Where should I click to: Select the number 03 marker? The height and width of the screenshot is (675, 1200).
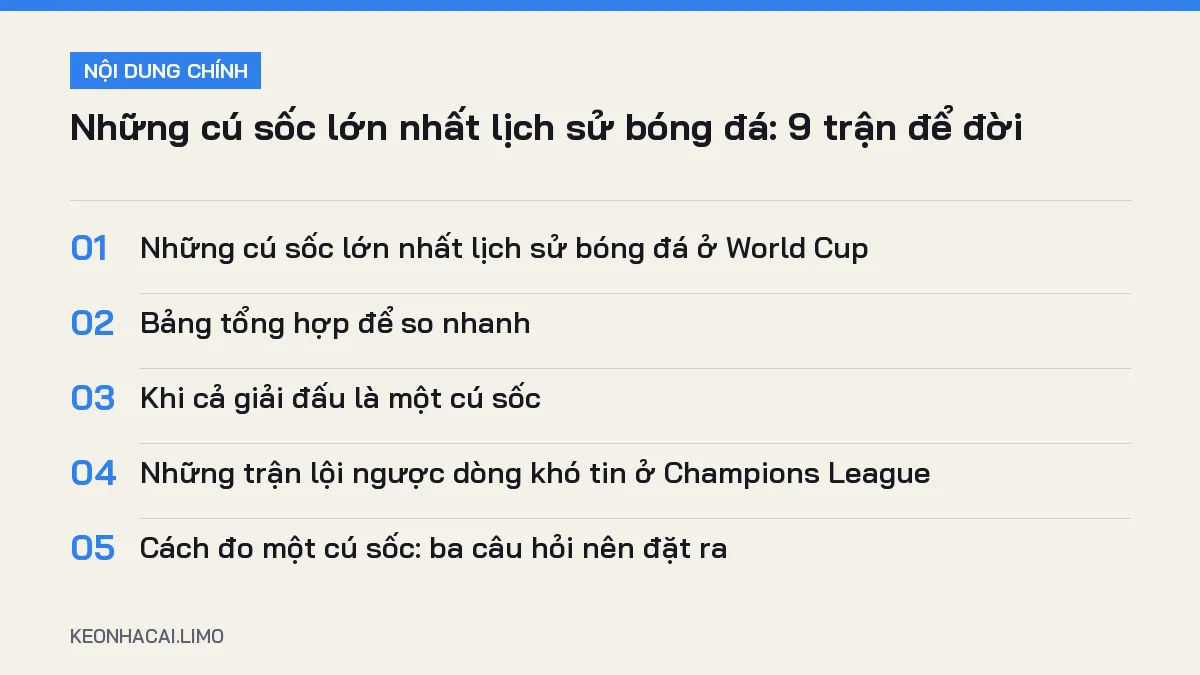click(93, 398)
